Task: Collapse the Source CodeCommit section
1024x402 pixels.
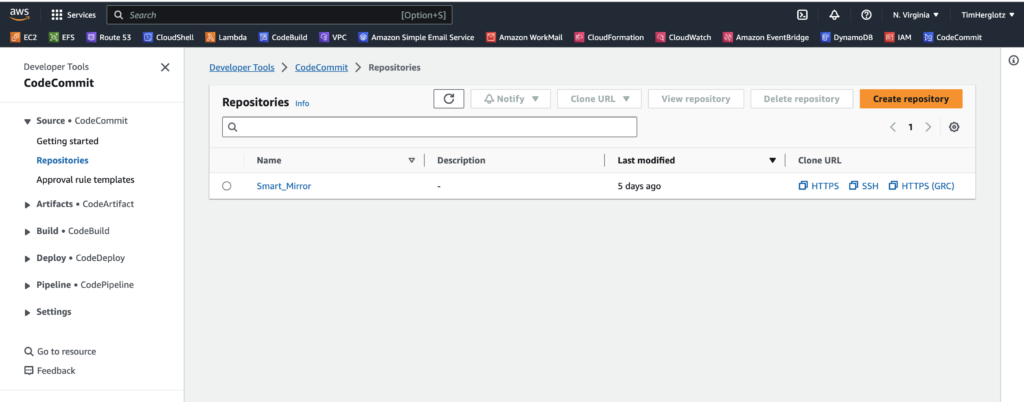Action: tap(27, 121)
